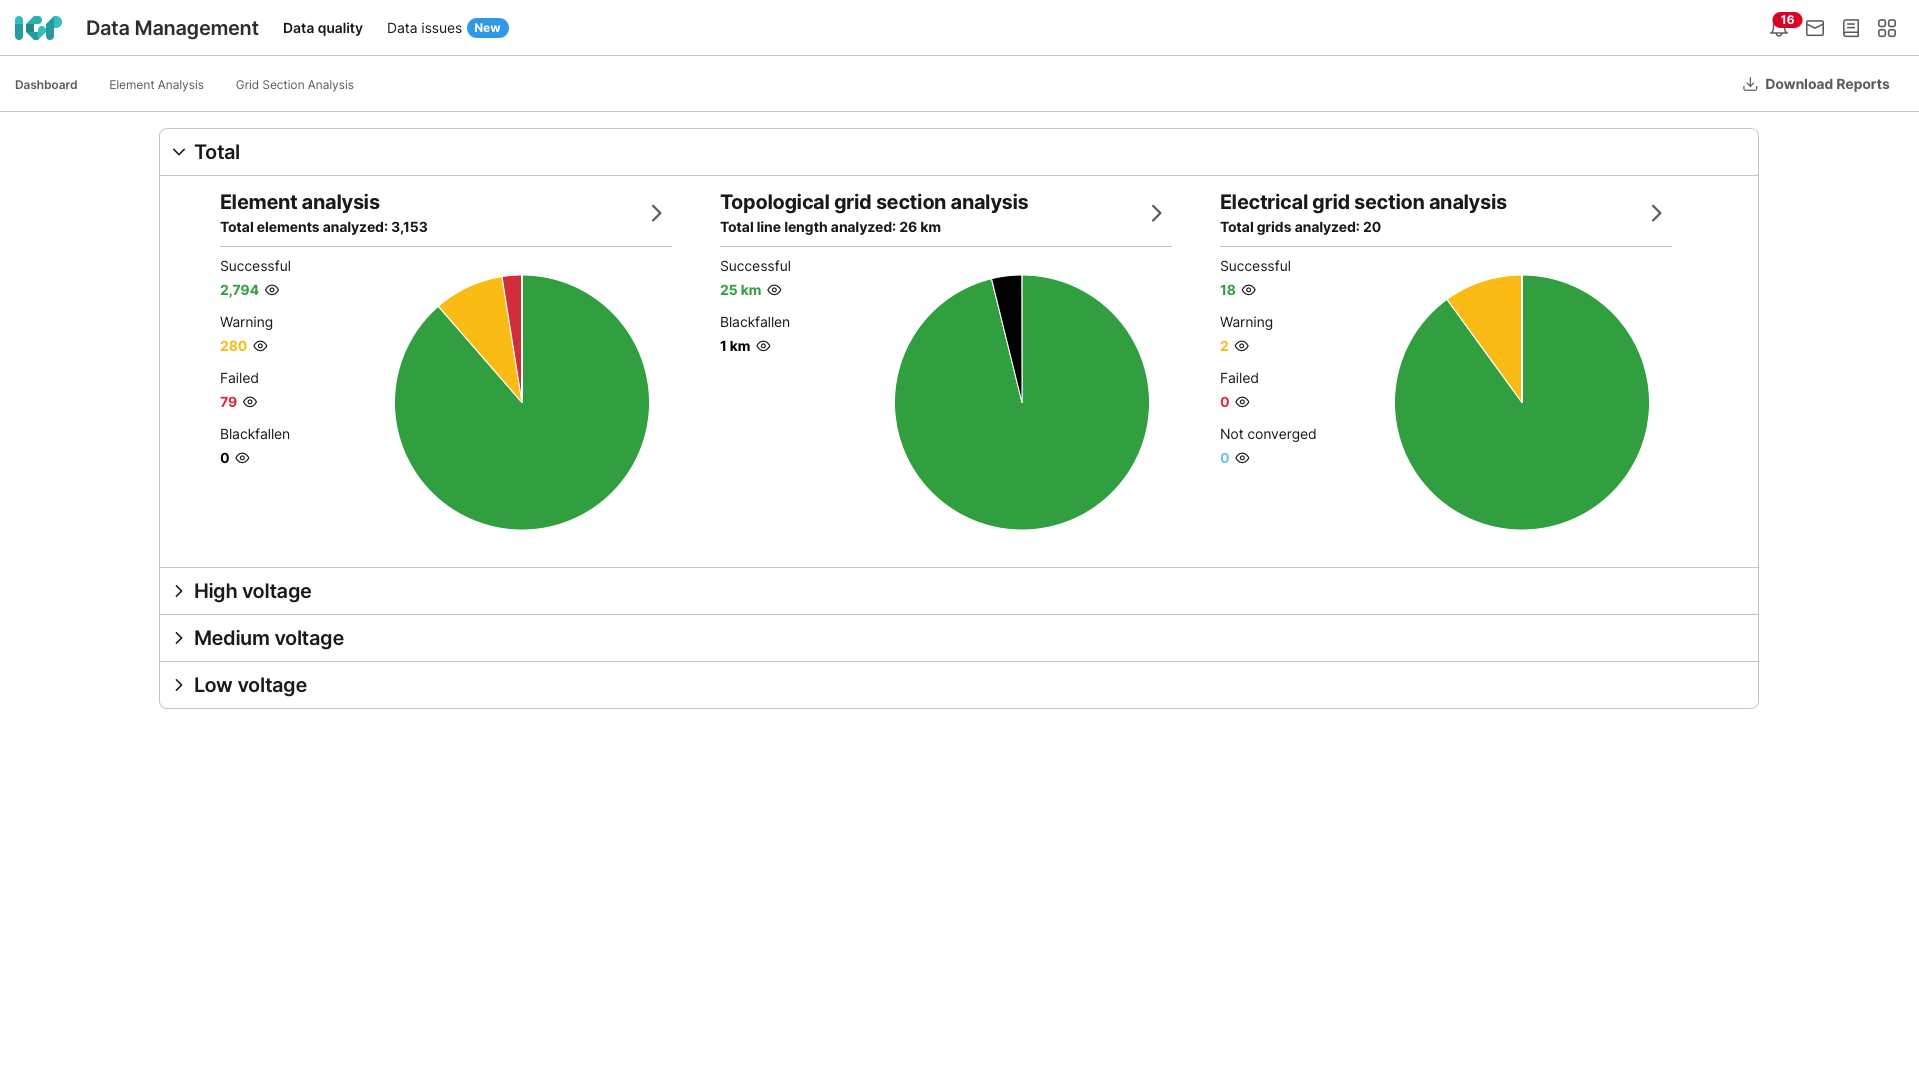This screenshot has width=1919, height=1080.
Task: Toggle eye next to 280 warning elements
Action: tap(260, 346)
